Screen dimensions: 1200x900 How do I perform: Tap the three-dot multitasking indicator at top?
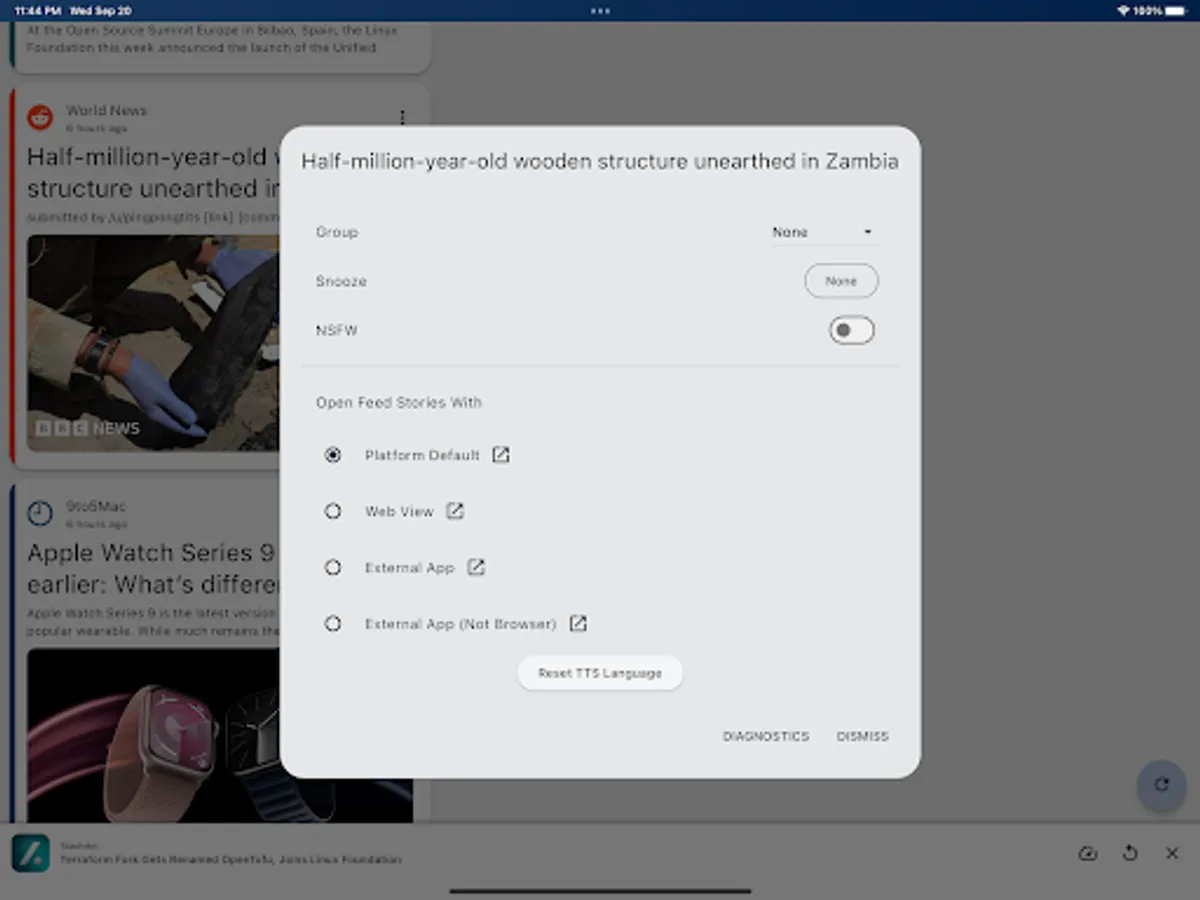(x=600, y=11)
